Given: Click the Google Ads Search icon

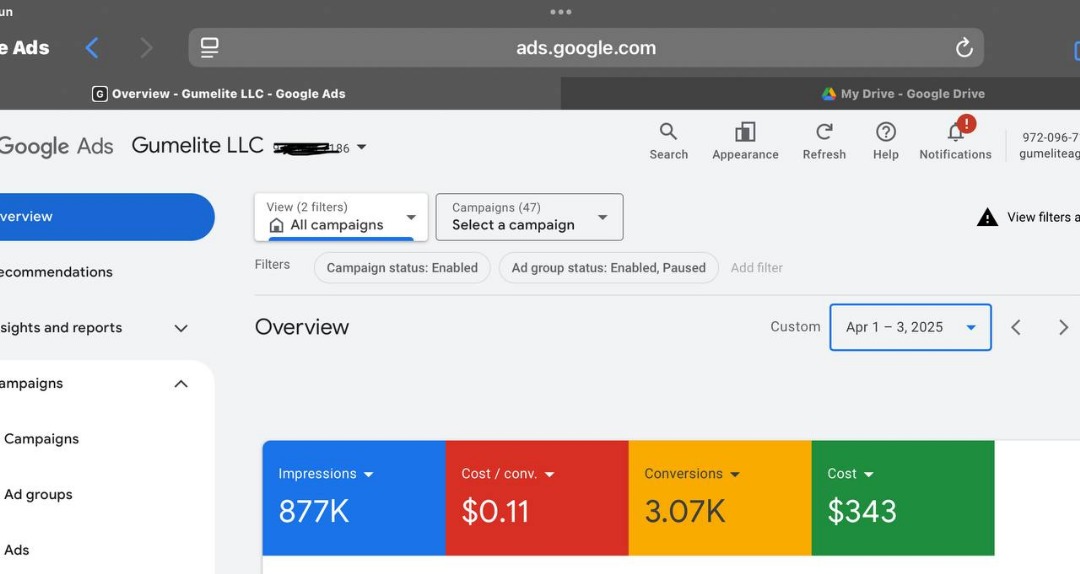Looking at the screenshot, I should tap(668, 141).
